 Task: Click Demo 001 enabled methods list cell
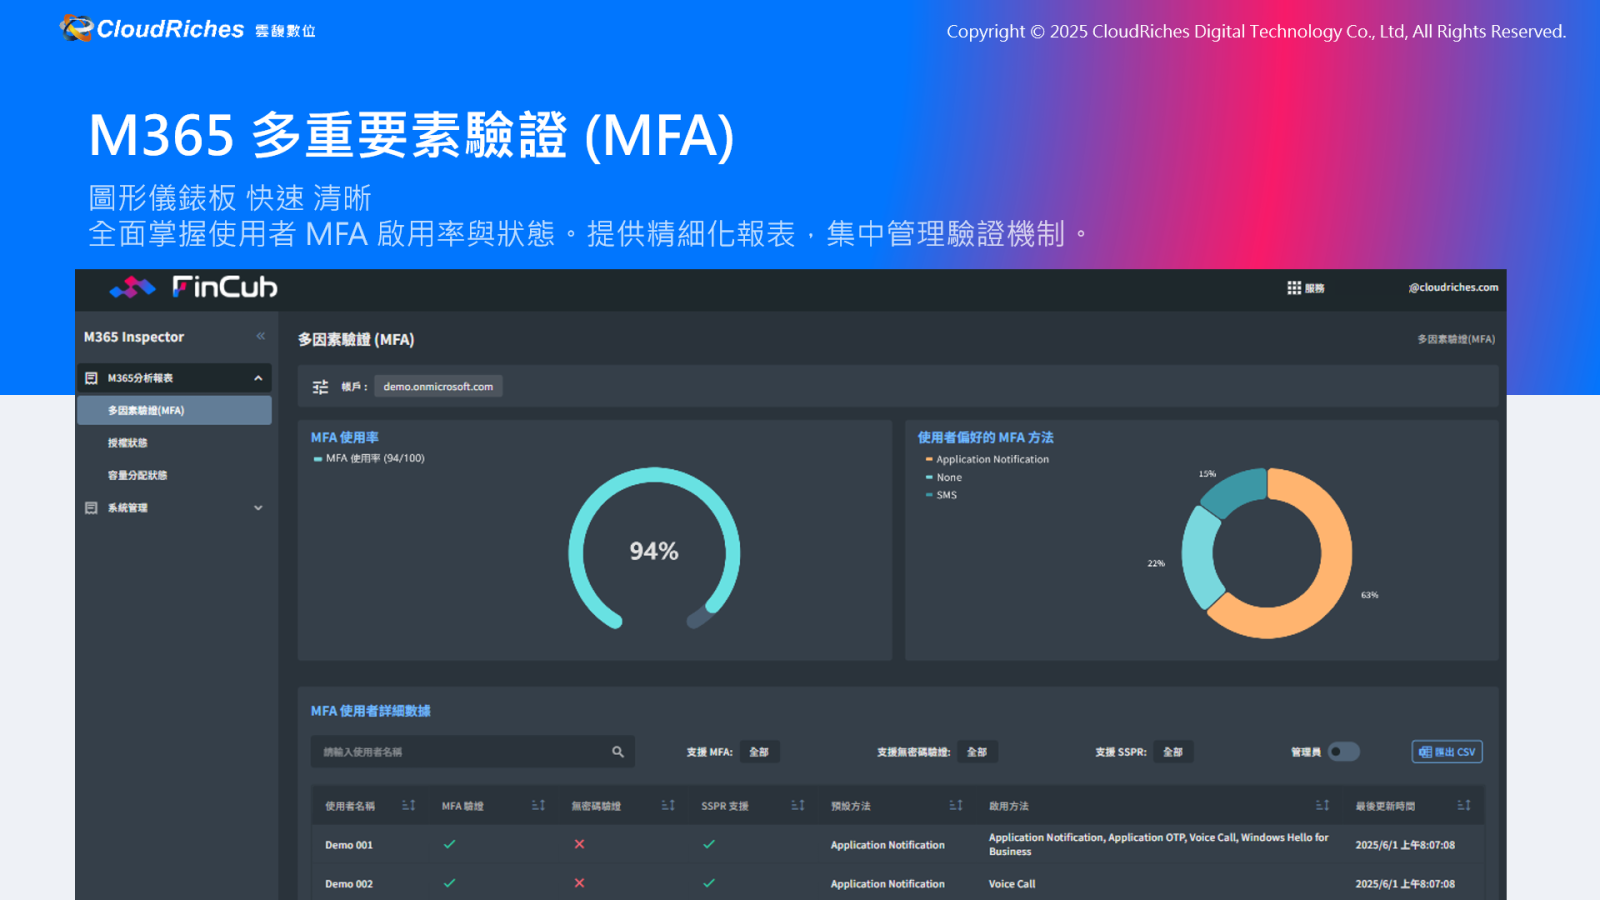pos(1159,845)
